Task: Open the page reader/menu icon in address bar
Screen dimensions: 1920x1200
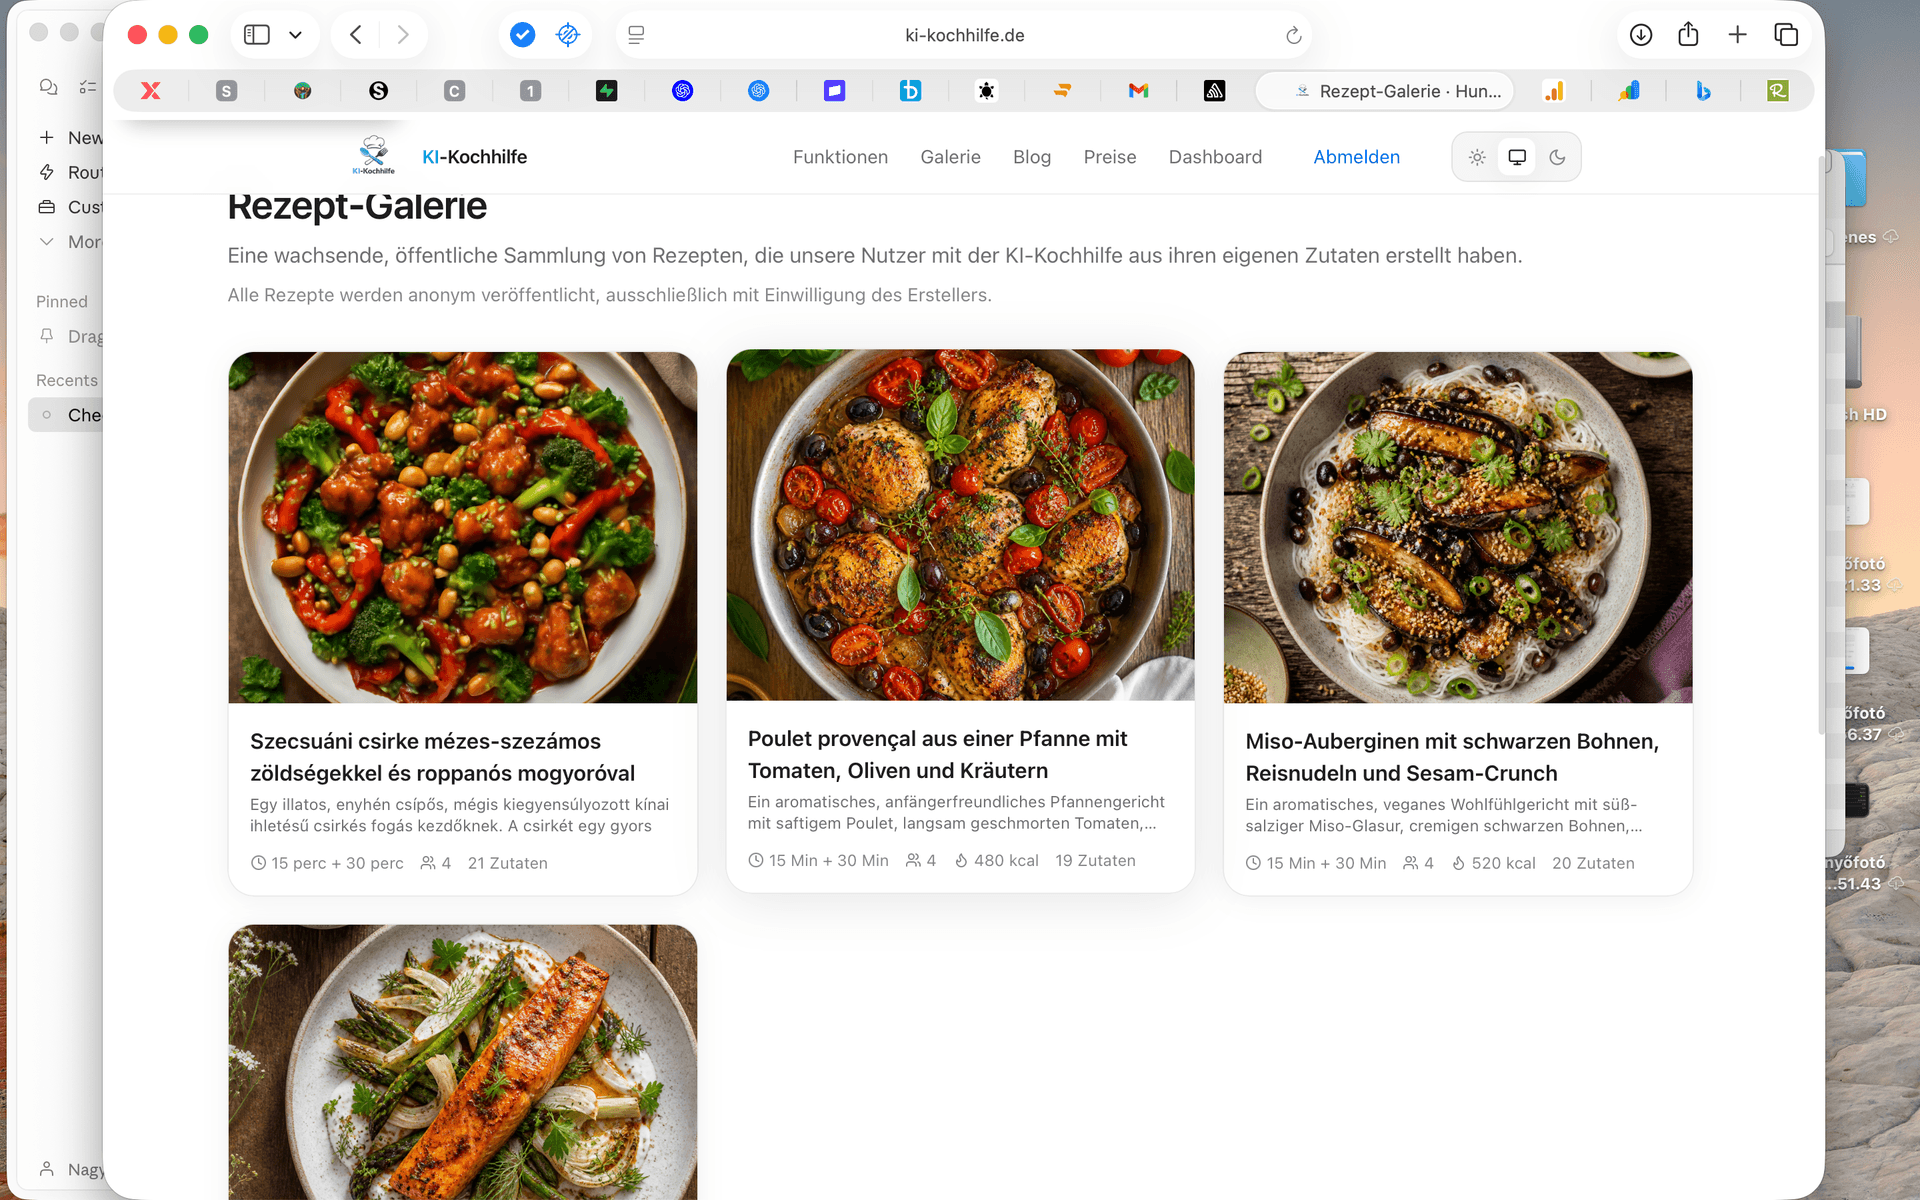Action: (x=636, y=35)
